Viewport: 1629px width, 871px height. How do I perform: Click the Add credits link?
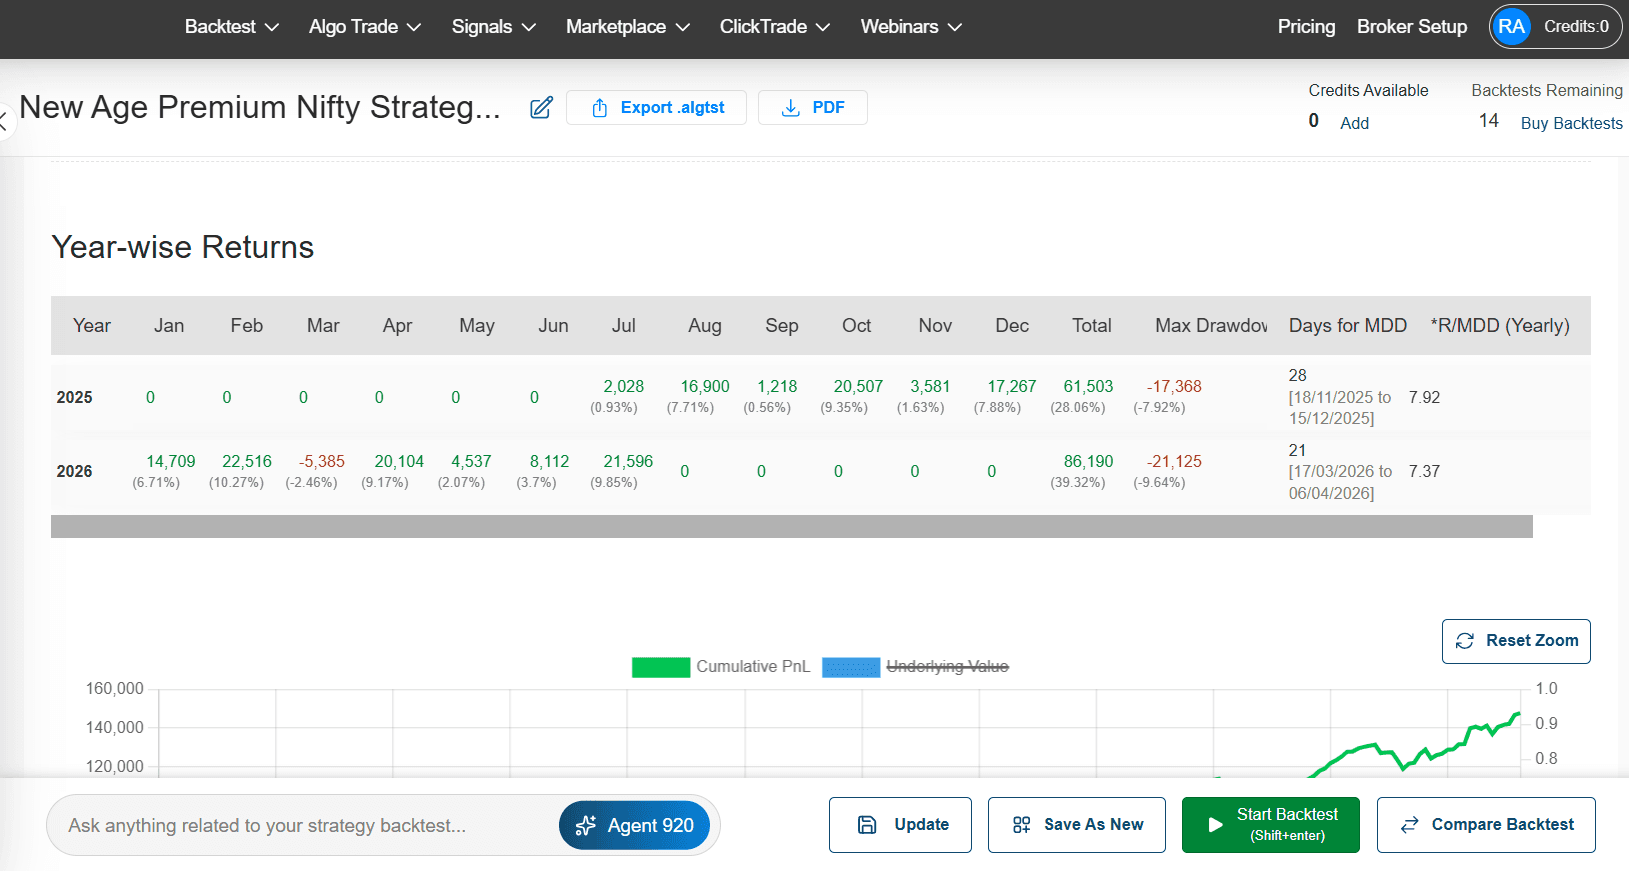pos(1354,123)
